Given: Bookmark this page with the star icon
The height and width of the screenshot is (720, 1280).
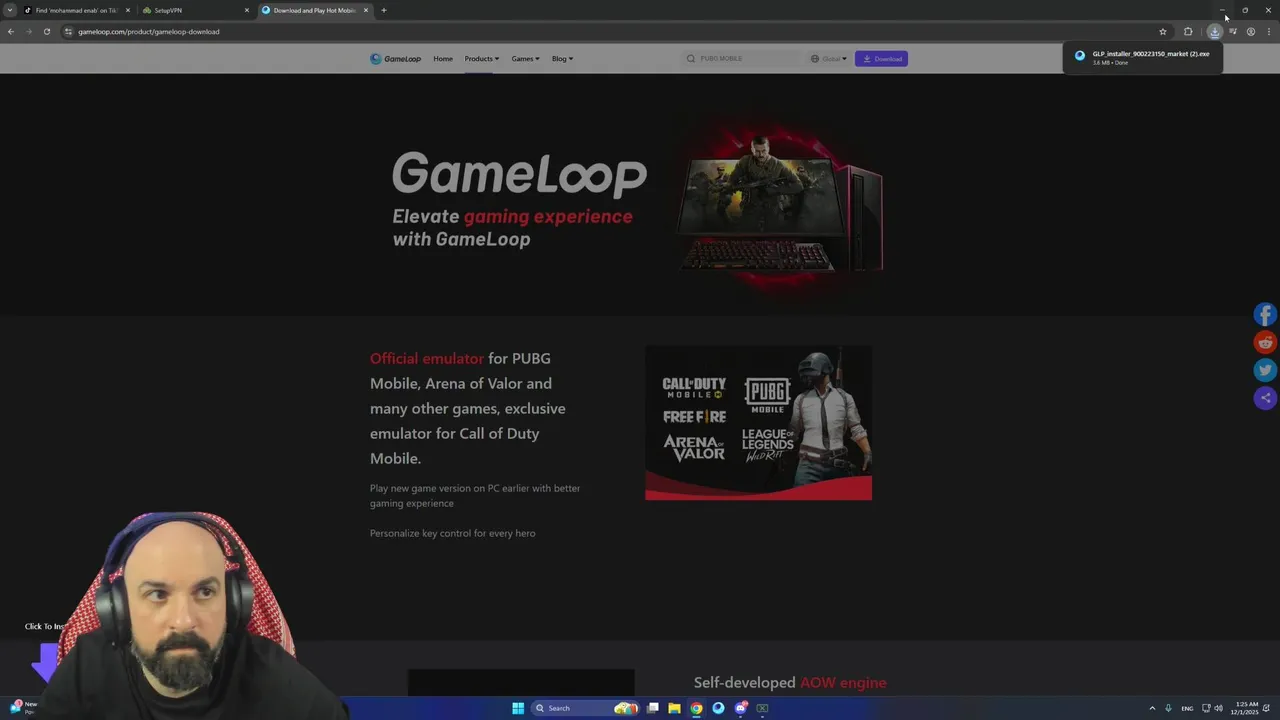Looking at the screenshot, I should (x=1162, y=31).
